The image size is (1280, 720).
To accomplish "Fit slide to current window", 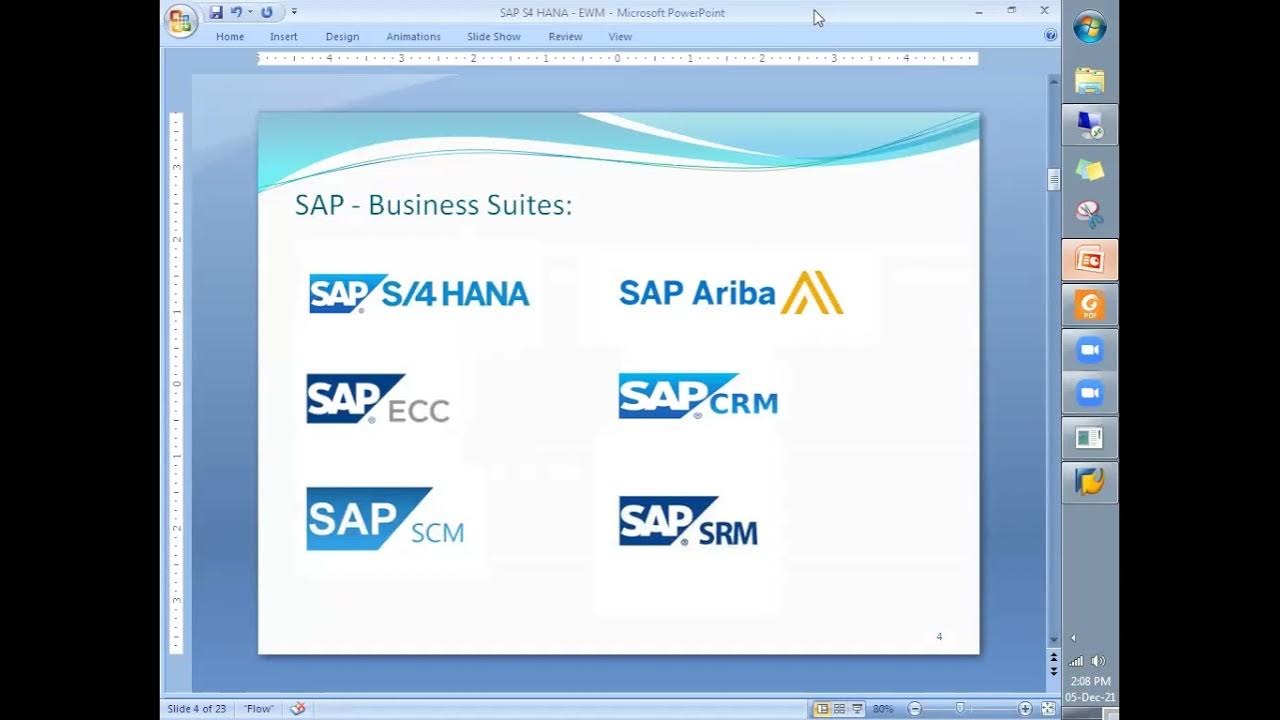I will (1048, 709).
